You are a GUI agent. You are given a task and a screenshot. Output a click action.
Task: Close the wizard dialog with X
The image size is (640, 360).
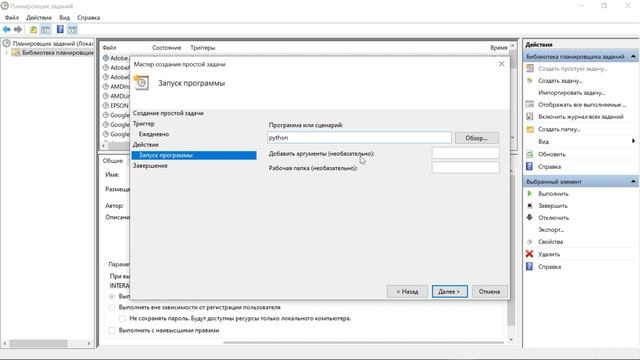point(502,64)
